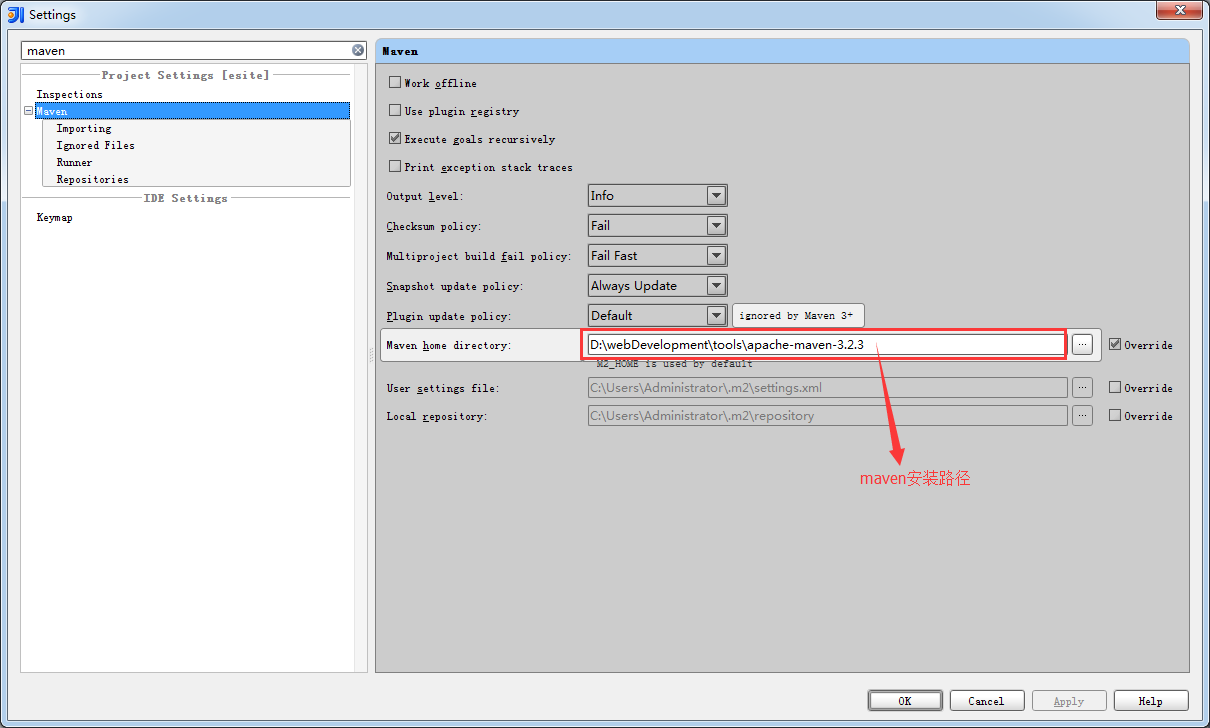Image resolution: width=1210 pixels, height=728 pixels.
Task: Open Runner under Maven
Action: [74, 162]
